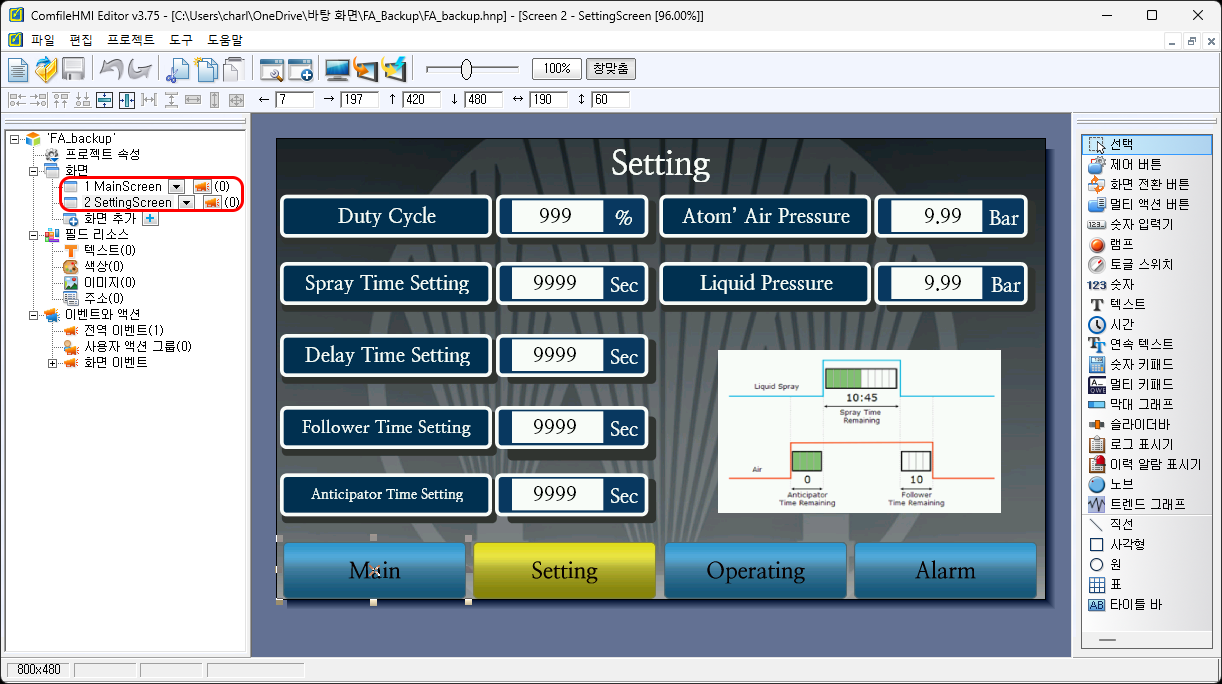1222x684 pixels.
Task: Align objects to bottom edge
Action: tap(83, 100)
